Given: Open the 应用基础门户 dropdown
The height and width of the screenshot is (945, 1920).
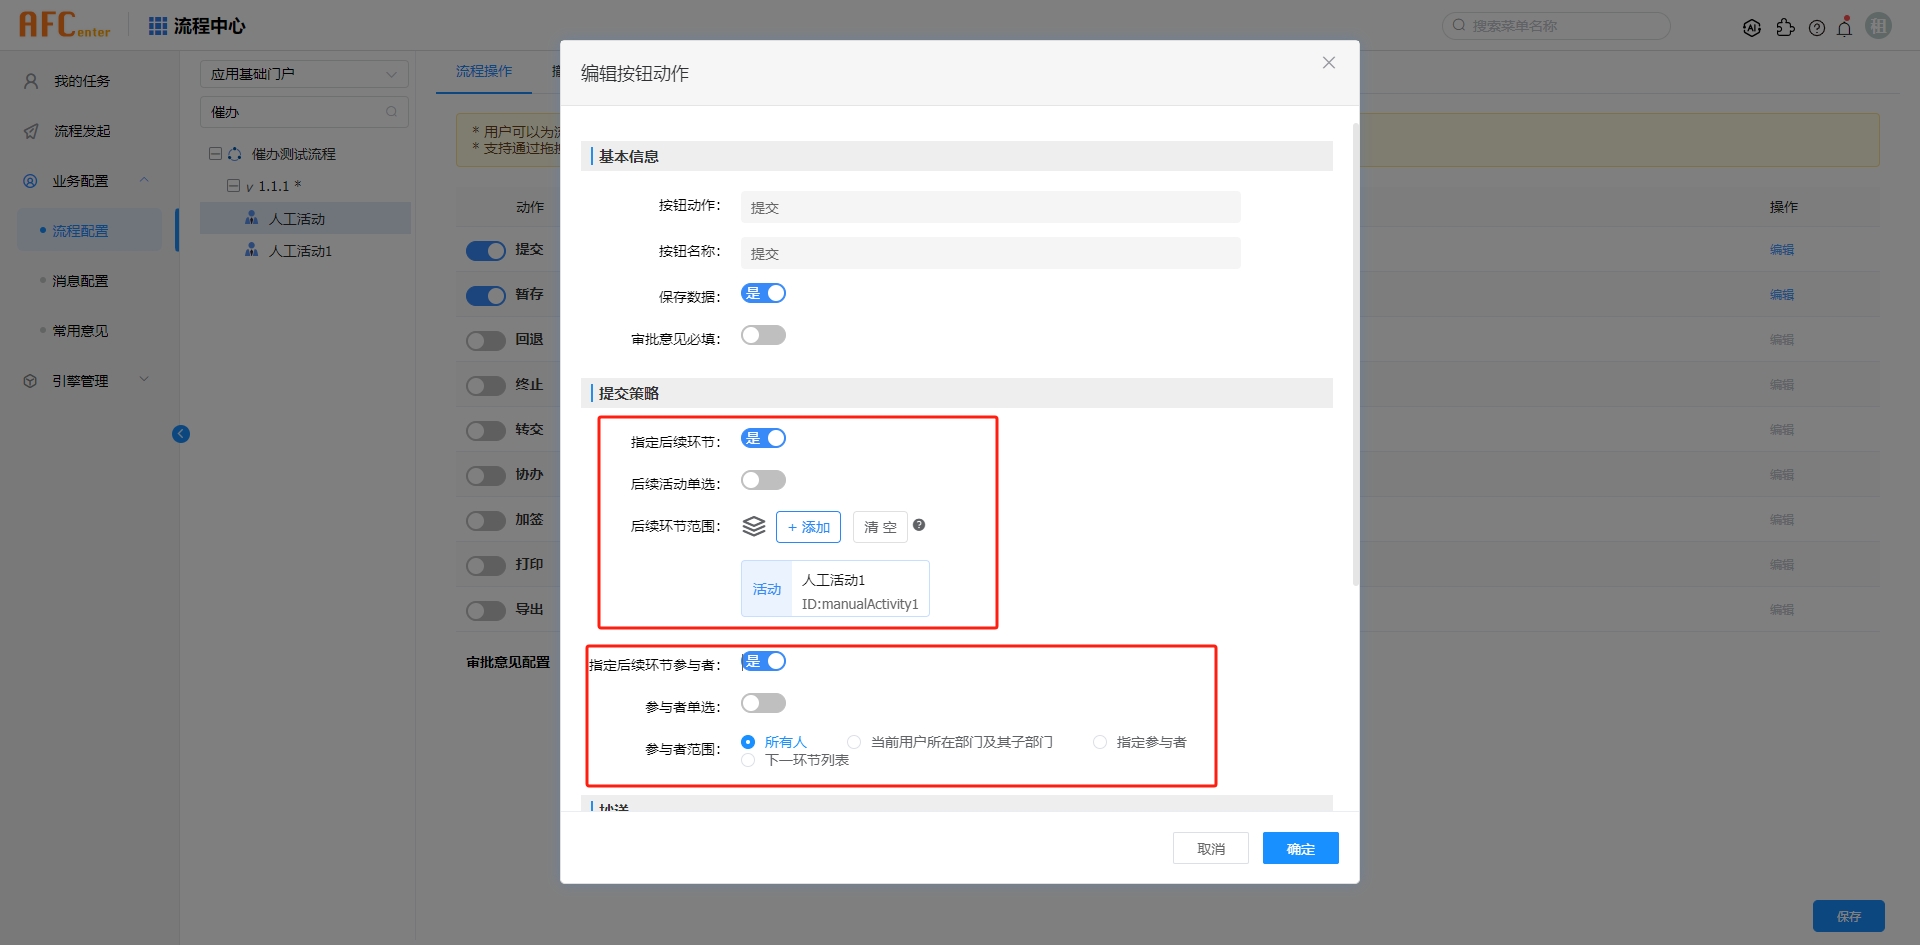Looking at the screenshot, I should pyautogui.click(x=305, y=74).
